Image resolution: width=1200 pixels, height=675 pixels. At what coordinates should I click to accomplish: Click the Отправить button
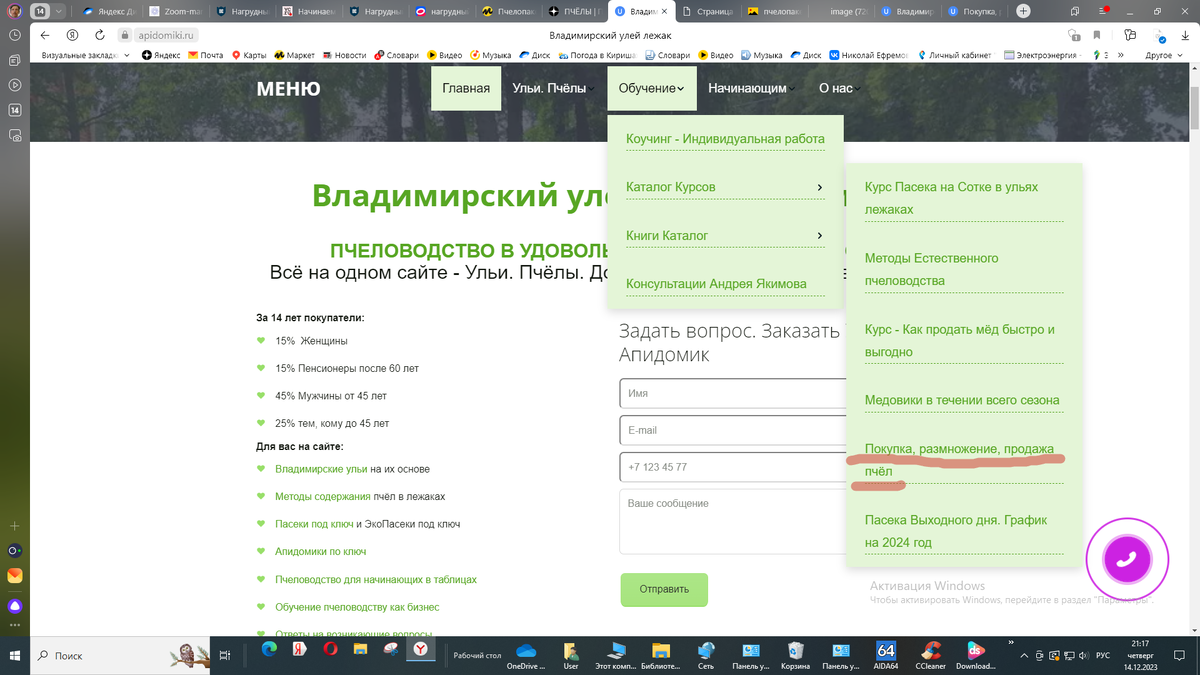(663, 590)
